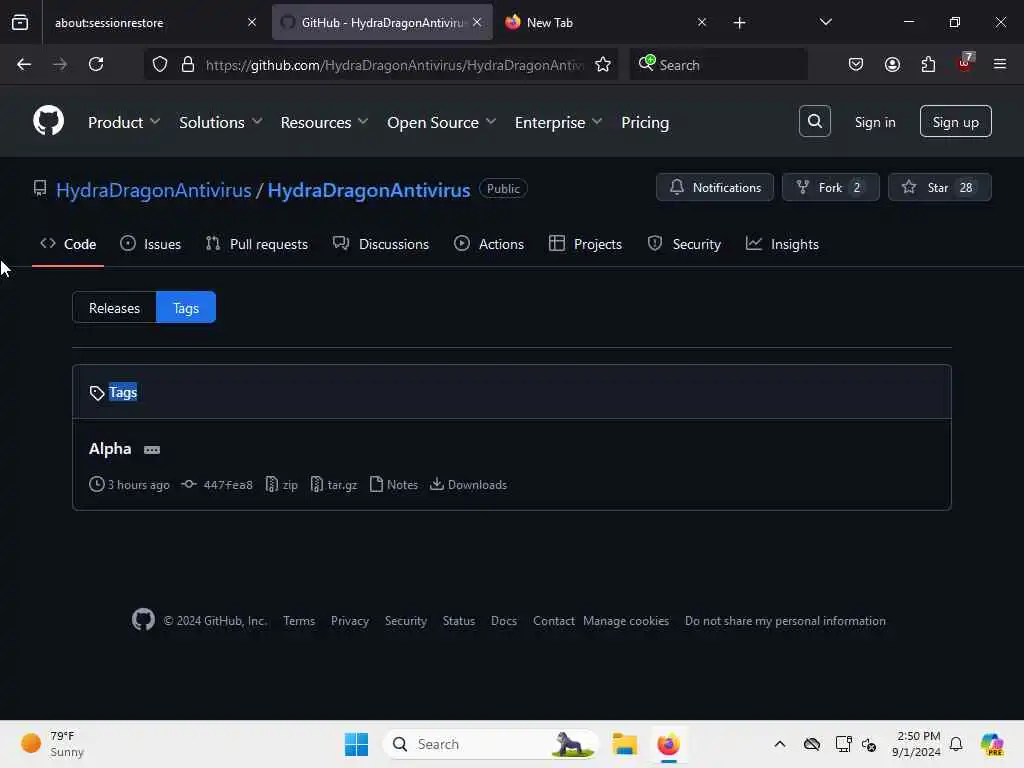Image resolution: width=1024 pixels, height=768 pixels.
Task: Open the footer Terms link
Action: tap(299, 620)
